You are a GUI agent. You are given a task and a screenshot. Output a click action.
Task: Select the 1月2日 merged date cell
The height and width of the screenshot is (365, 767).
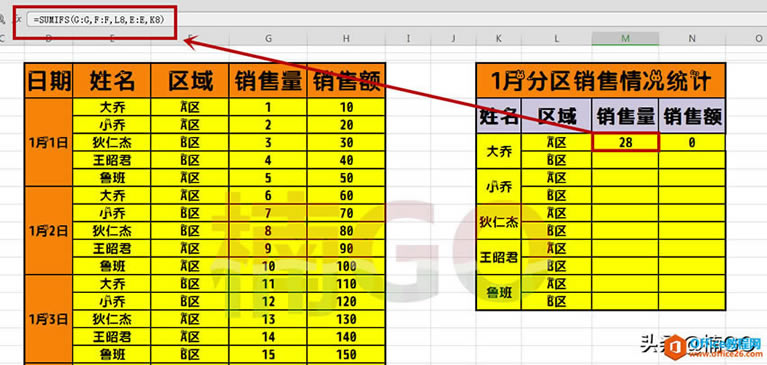pos(48,230)
